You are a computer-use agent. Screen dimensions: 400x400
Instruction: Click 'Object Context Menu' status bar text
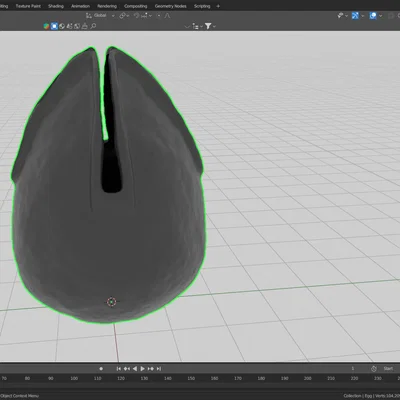point(19,396)
